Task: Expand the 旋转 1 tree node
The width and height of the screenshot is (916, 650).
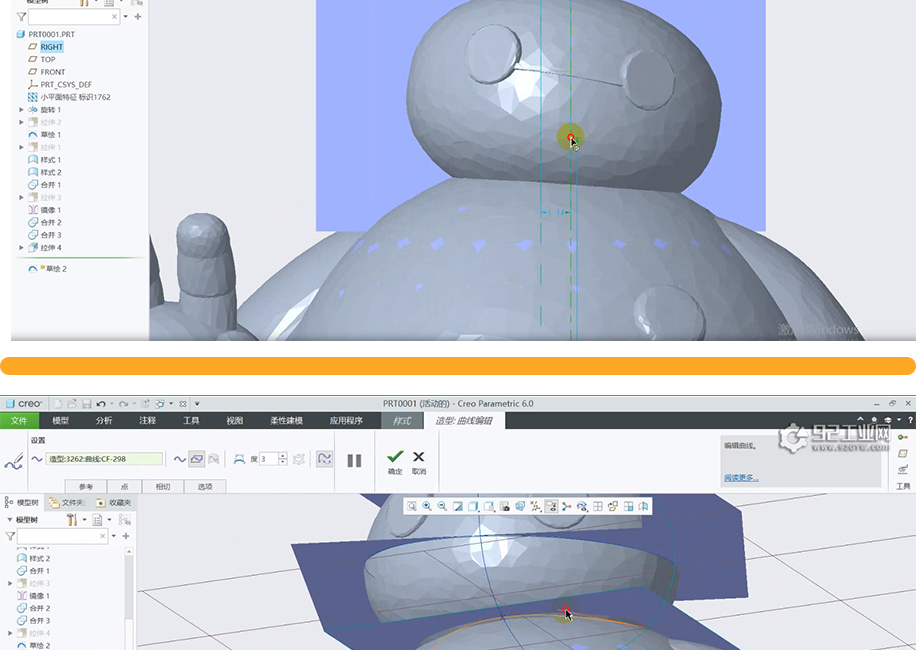Action: point(22,110)
